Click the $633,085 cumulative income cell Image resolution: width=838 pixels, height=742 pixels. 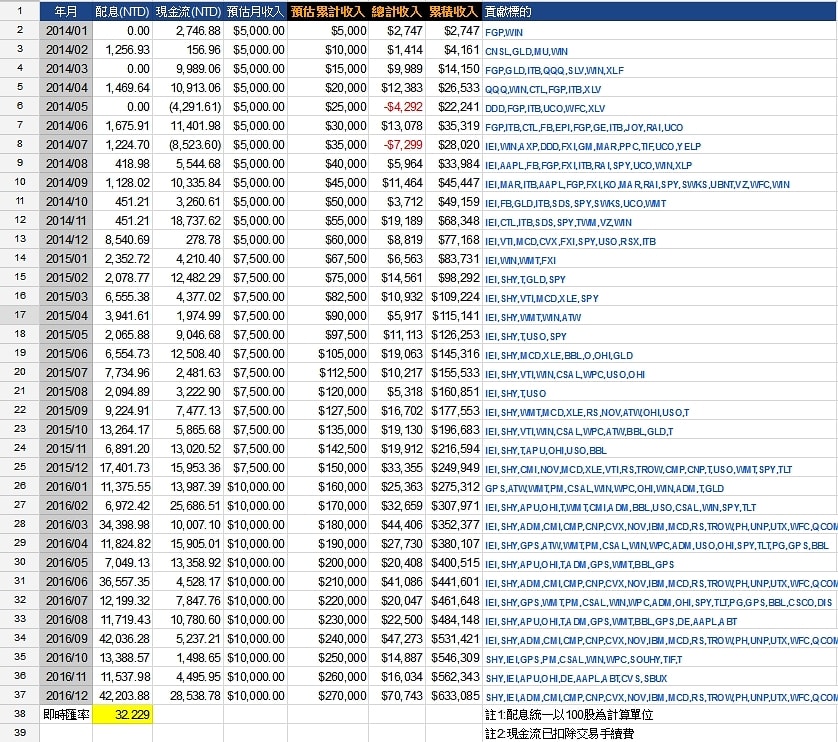(x=454, y=696)
